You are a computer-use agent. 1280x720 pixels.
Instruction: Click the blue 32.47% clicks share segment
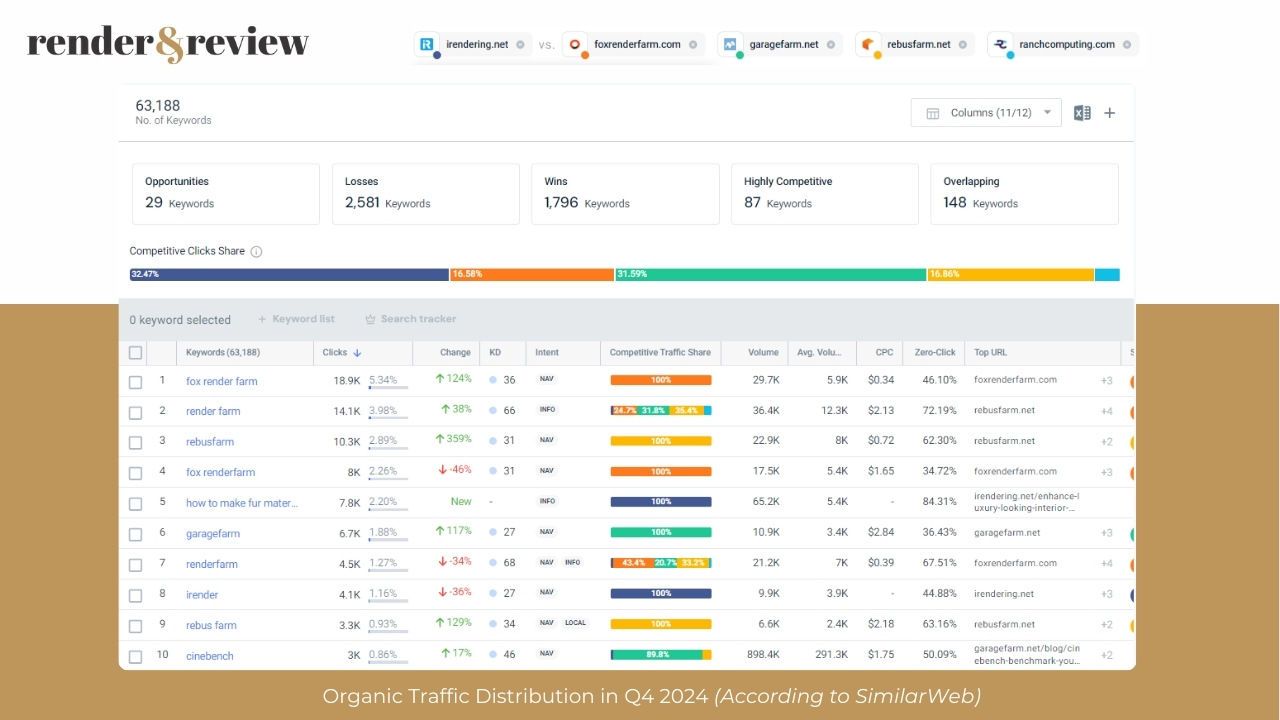click(x=289, y=274)
